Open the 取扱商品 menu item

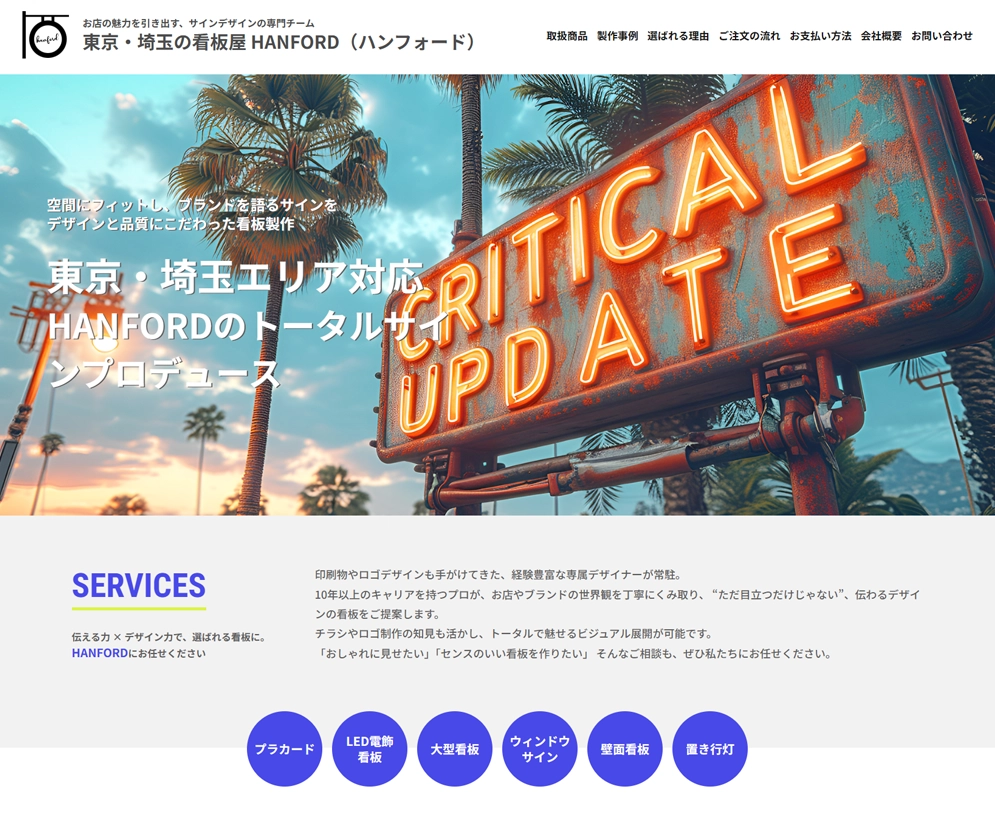click(x=567, y=36)
